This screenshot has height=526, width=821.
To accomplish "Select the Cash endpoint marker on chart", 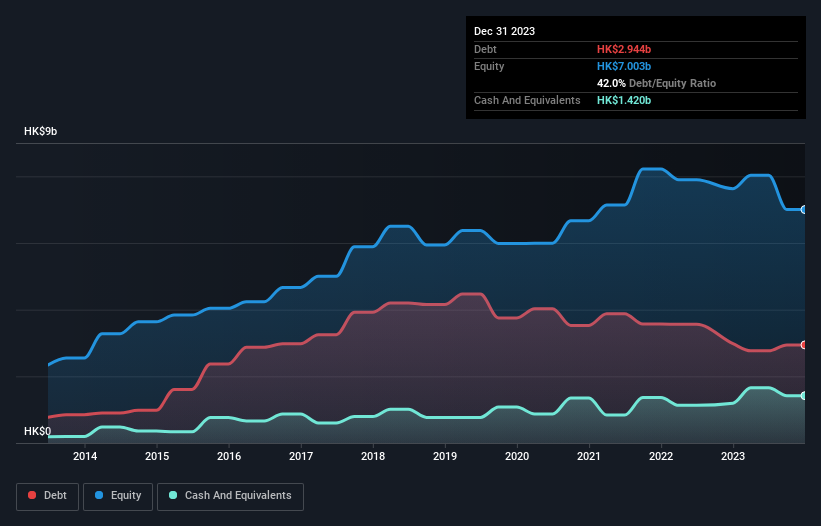I will [804, 396].
